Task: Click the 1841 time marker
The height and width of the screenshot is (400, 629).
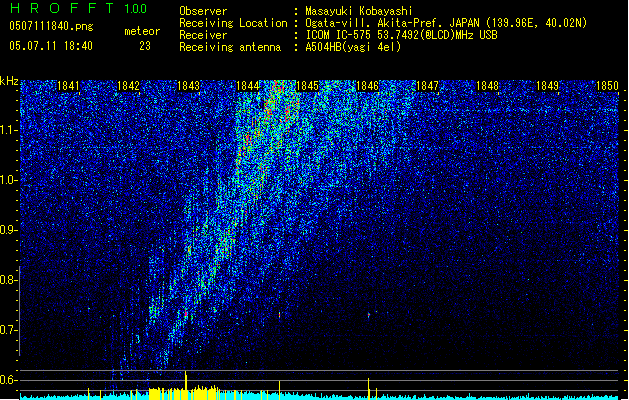Action: point(68,86)
